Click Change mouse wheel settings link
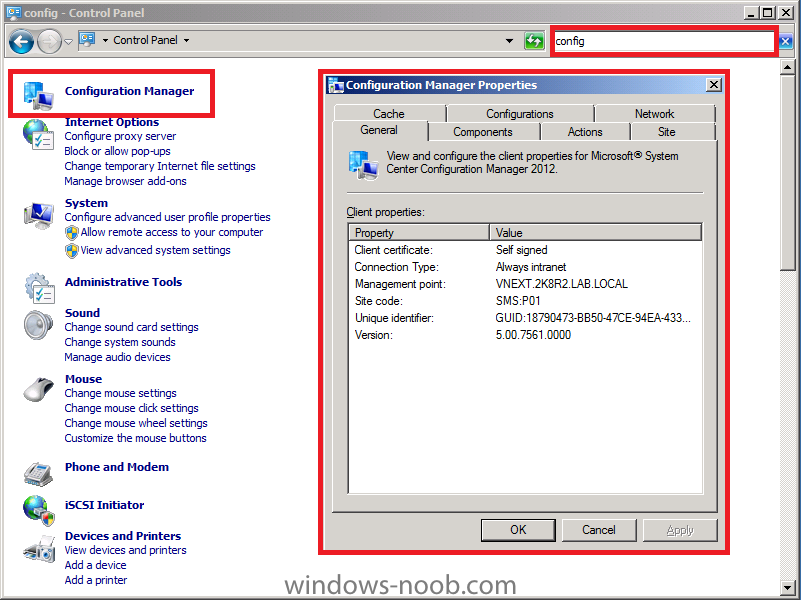This screenshot has height=600, width=801. 136,423
